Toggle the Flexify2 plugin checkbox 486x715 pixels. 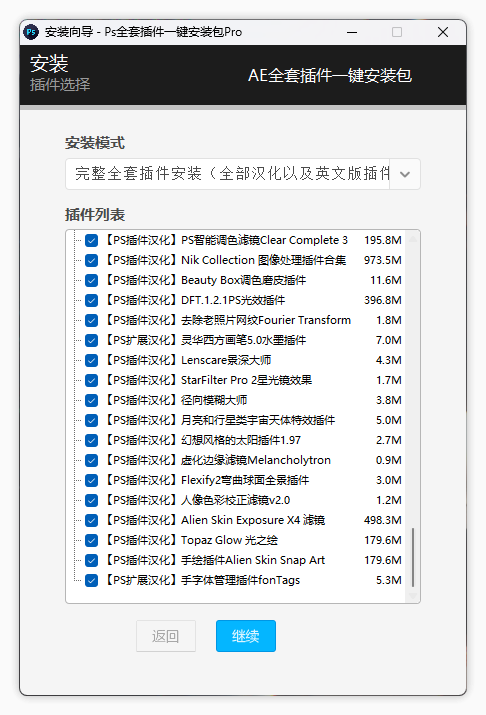tap(92, 481)
